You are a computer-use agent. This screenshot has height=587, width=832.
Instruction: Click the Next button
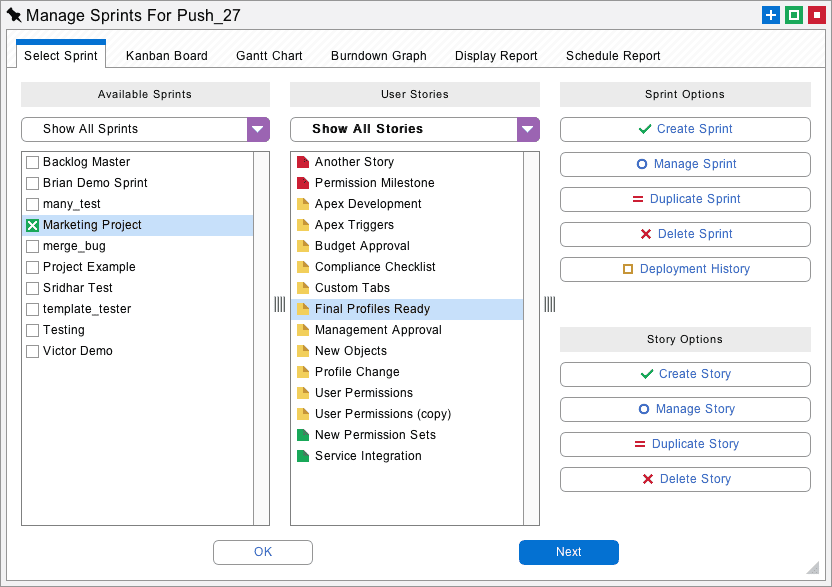(x=568, y=552)
